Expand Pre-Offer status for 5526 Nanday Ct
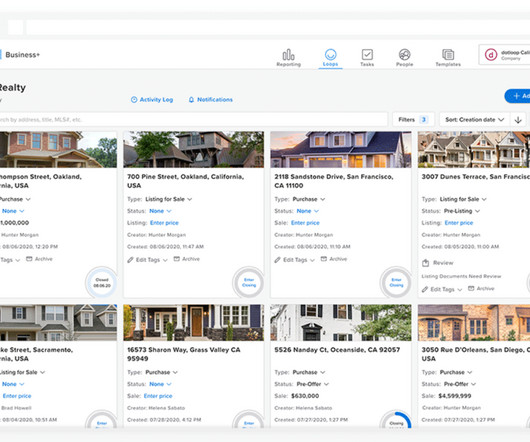Image resolution: width=530 pixels, height=442 pixels. 313,384
